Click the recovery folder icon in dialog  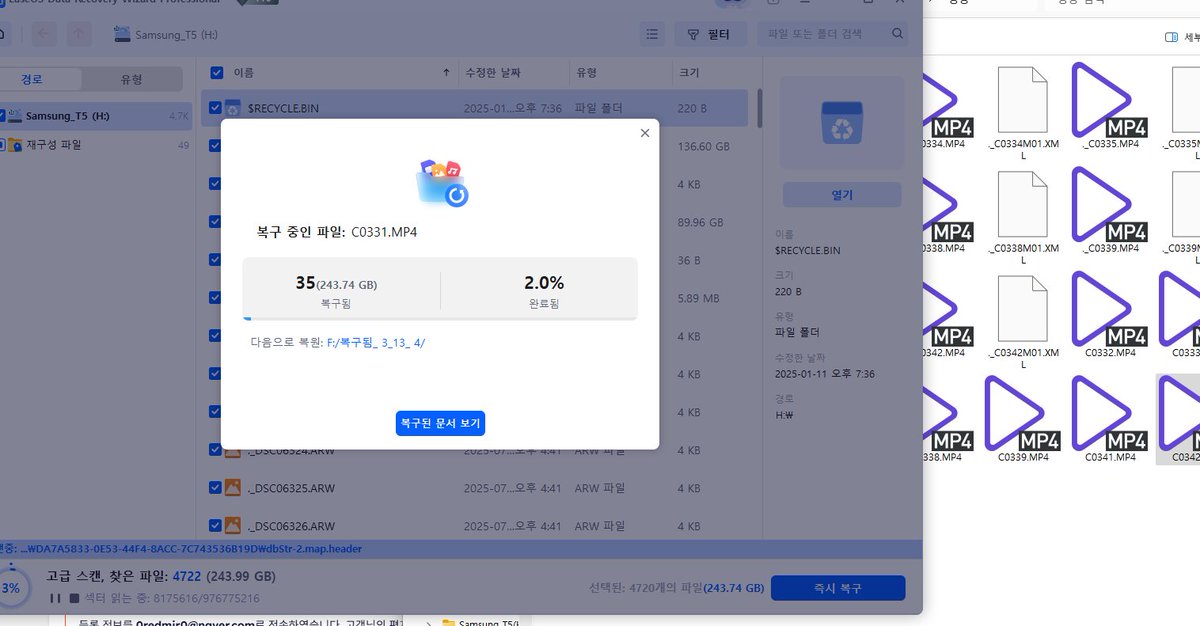[x=440, y=182]
